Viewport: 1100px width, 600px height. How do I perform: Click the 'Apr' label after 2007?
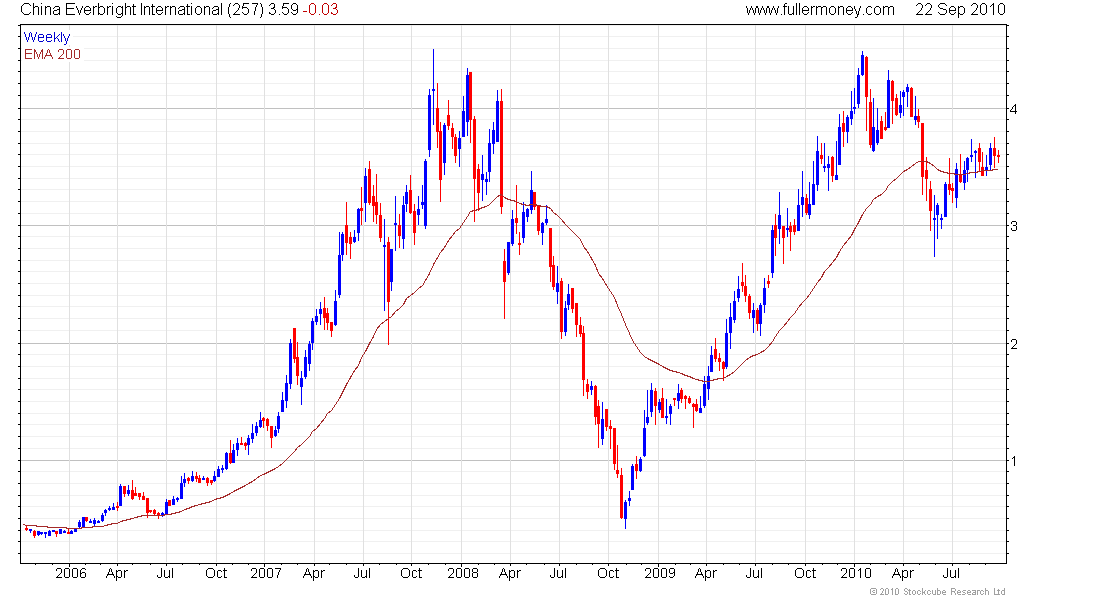(314, 573)
